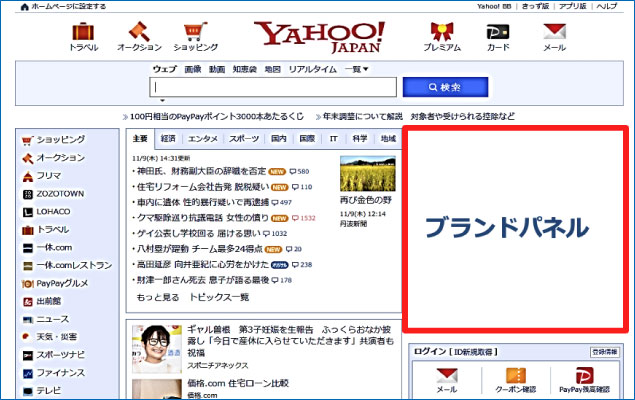
Task: Select the 動画 search type
Action: pyautogui.click(x=217, y=69)
